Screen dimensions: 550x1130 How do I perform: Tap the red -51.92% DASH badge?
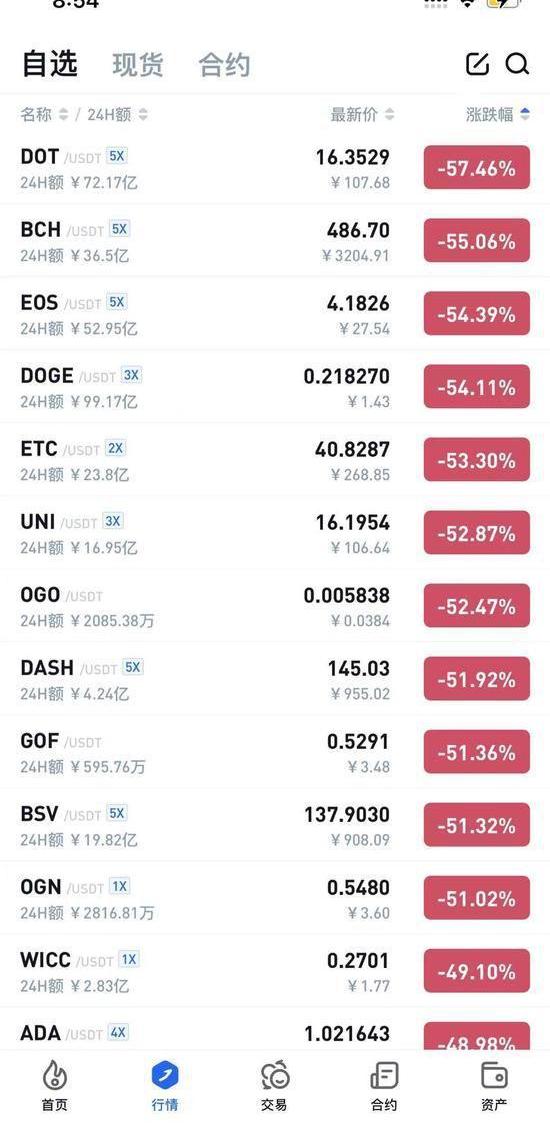tap(476, 679)
